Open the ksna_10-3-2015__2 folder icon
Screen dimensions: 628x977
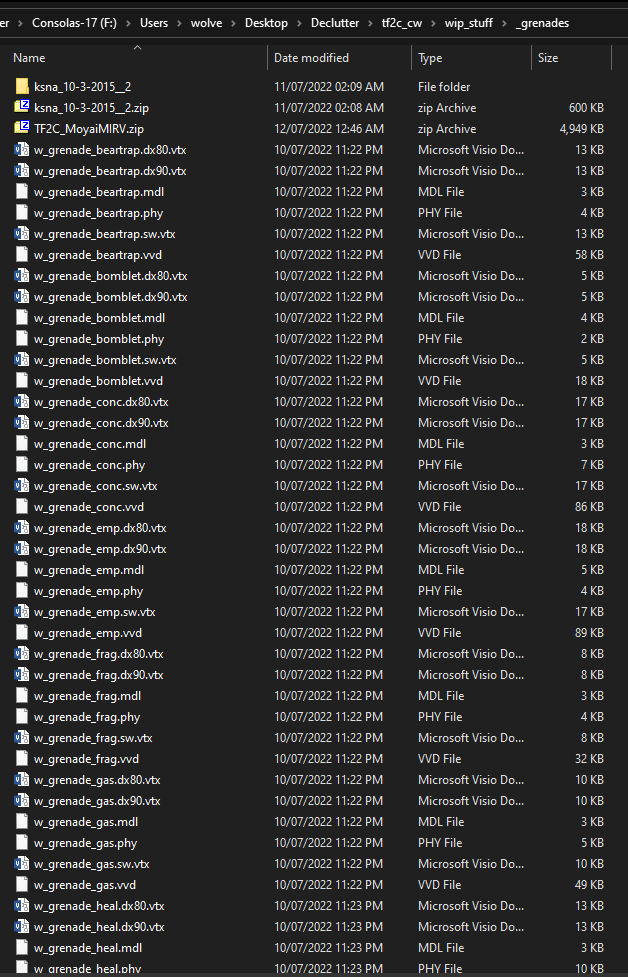coord(22,86)
